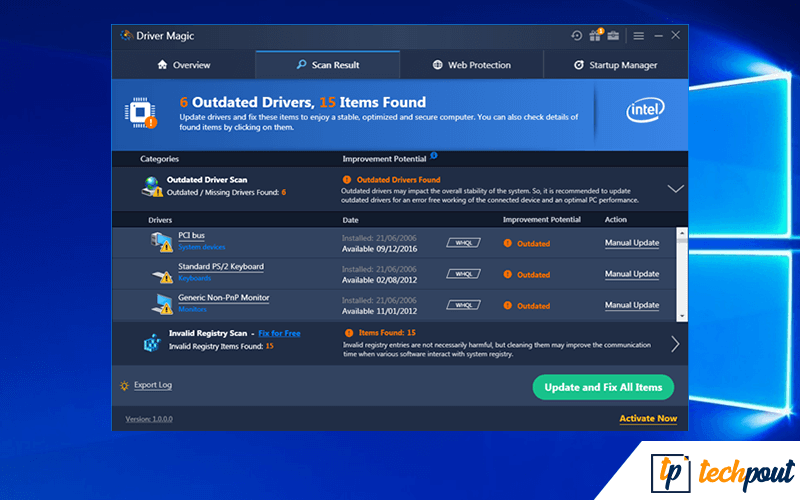Image resolution: width=800 pixels, height=500 pixels.
Task: Open the Generic Non-PnP Monitor name link
Action: (x=223, y=297)
